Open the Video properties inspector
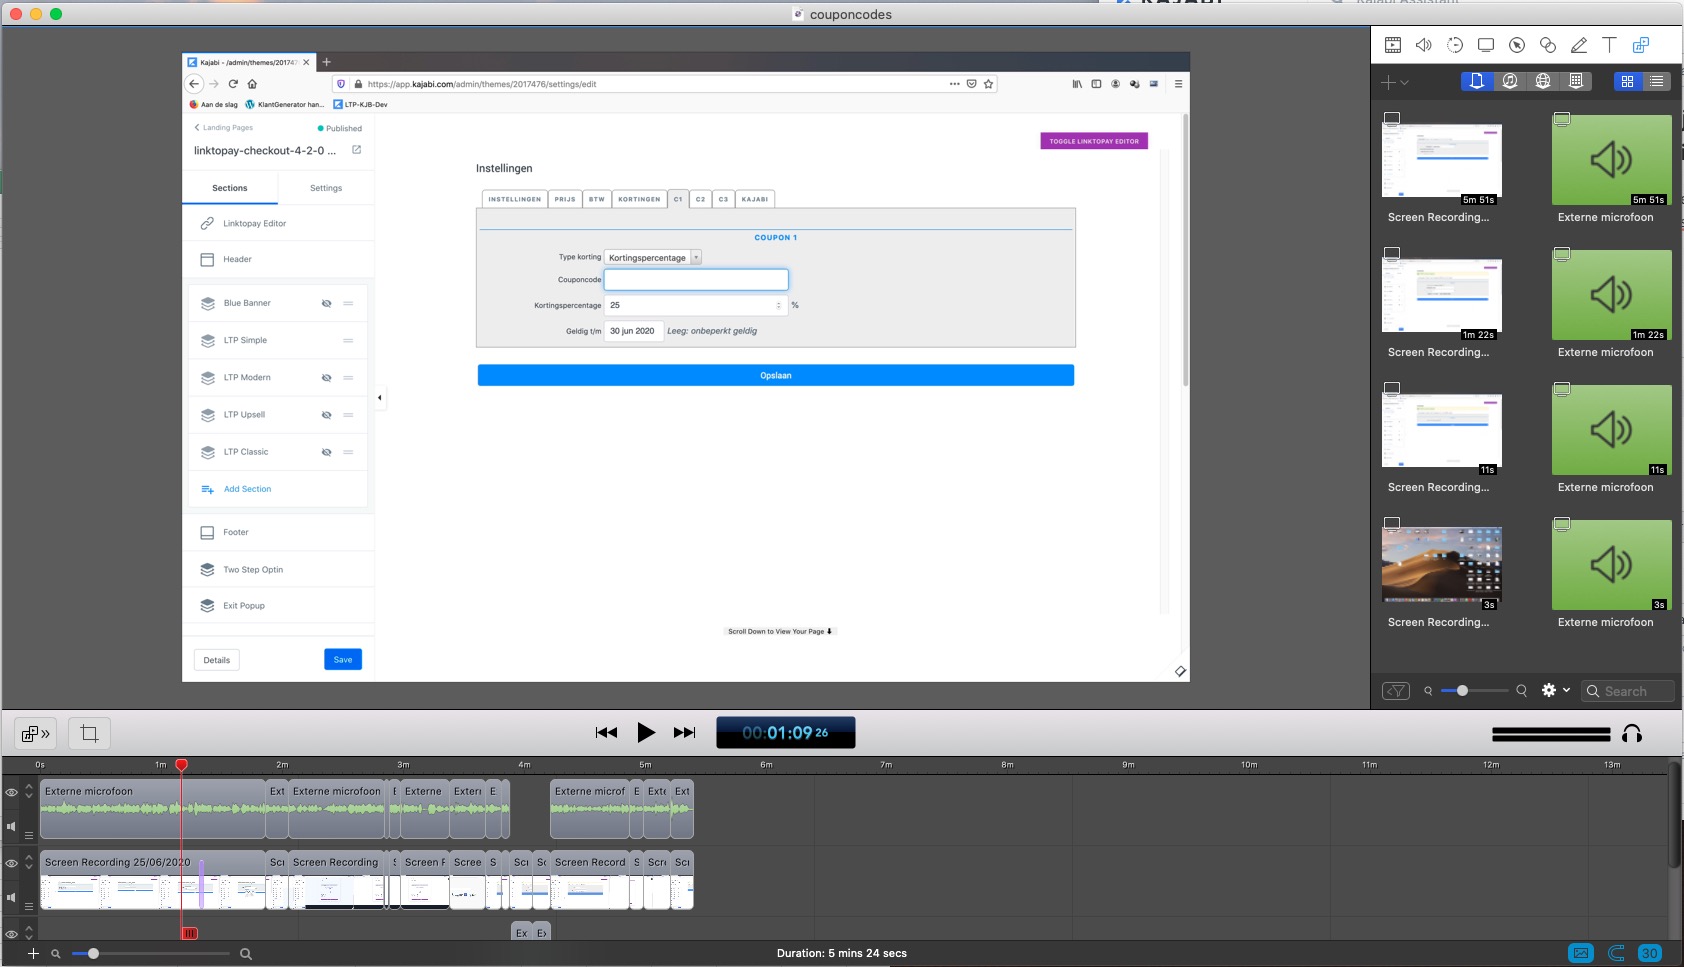The height and width of the screenshot is (967, 1684). coord(1392,45)
